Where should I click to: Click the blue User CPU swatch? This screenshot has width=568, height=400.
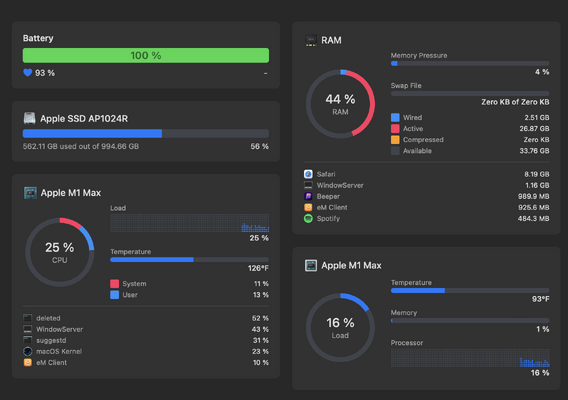pos(114,295)
